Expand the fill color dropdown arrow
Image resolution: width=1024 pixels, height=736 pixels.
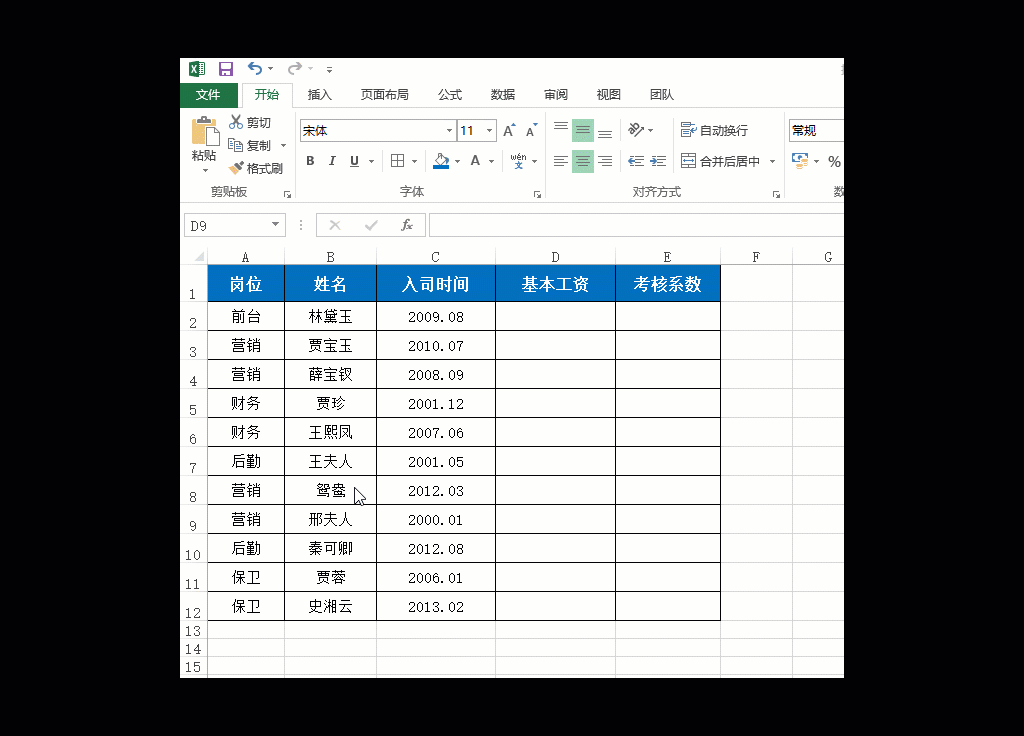[457, 161]
